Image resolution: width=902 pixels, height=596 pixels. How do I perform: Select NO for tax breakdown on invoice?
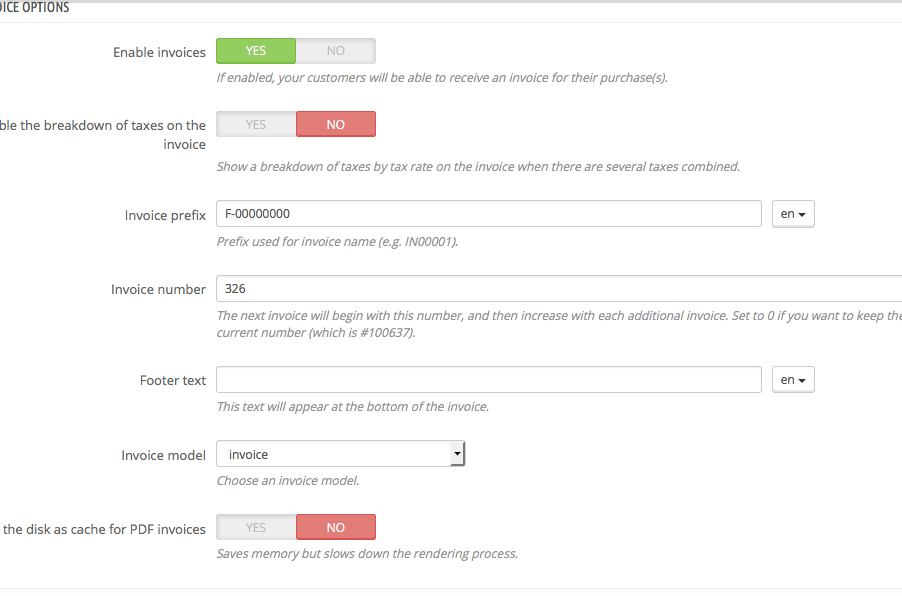(x=336, y=125)
